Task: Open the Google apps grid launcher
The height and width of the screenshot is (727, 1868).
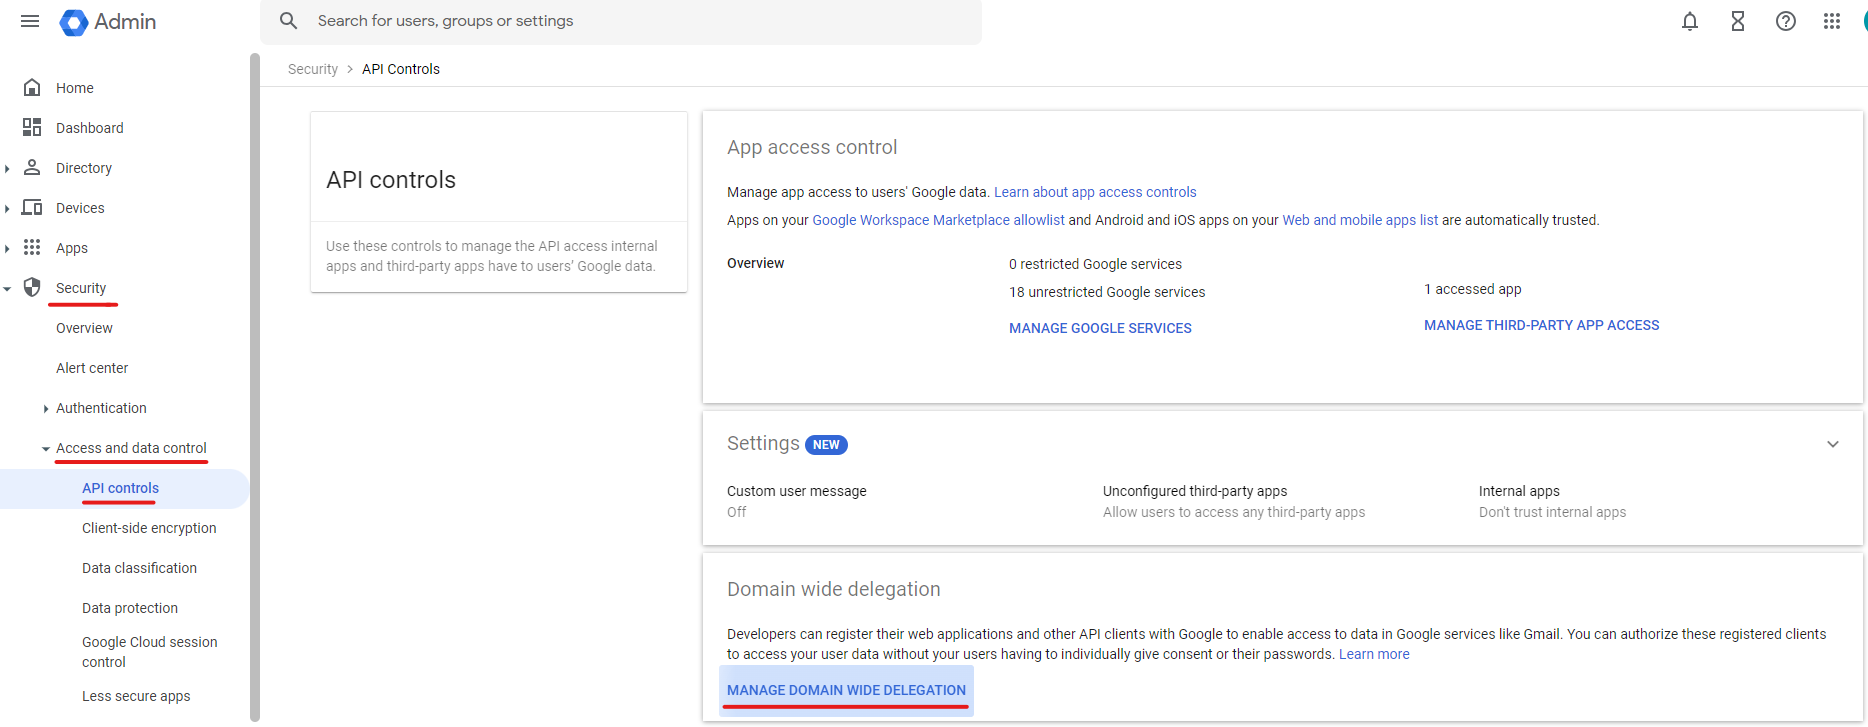Action: click(x=1831, y=21)
